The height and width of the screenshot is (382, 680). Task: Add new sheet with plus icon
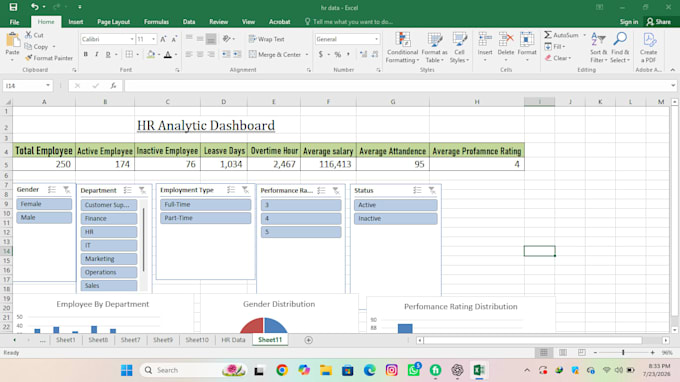click(308, 340)
